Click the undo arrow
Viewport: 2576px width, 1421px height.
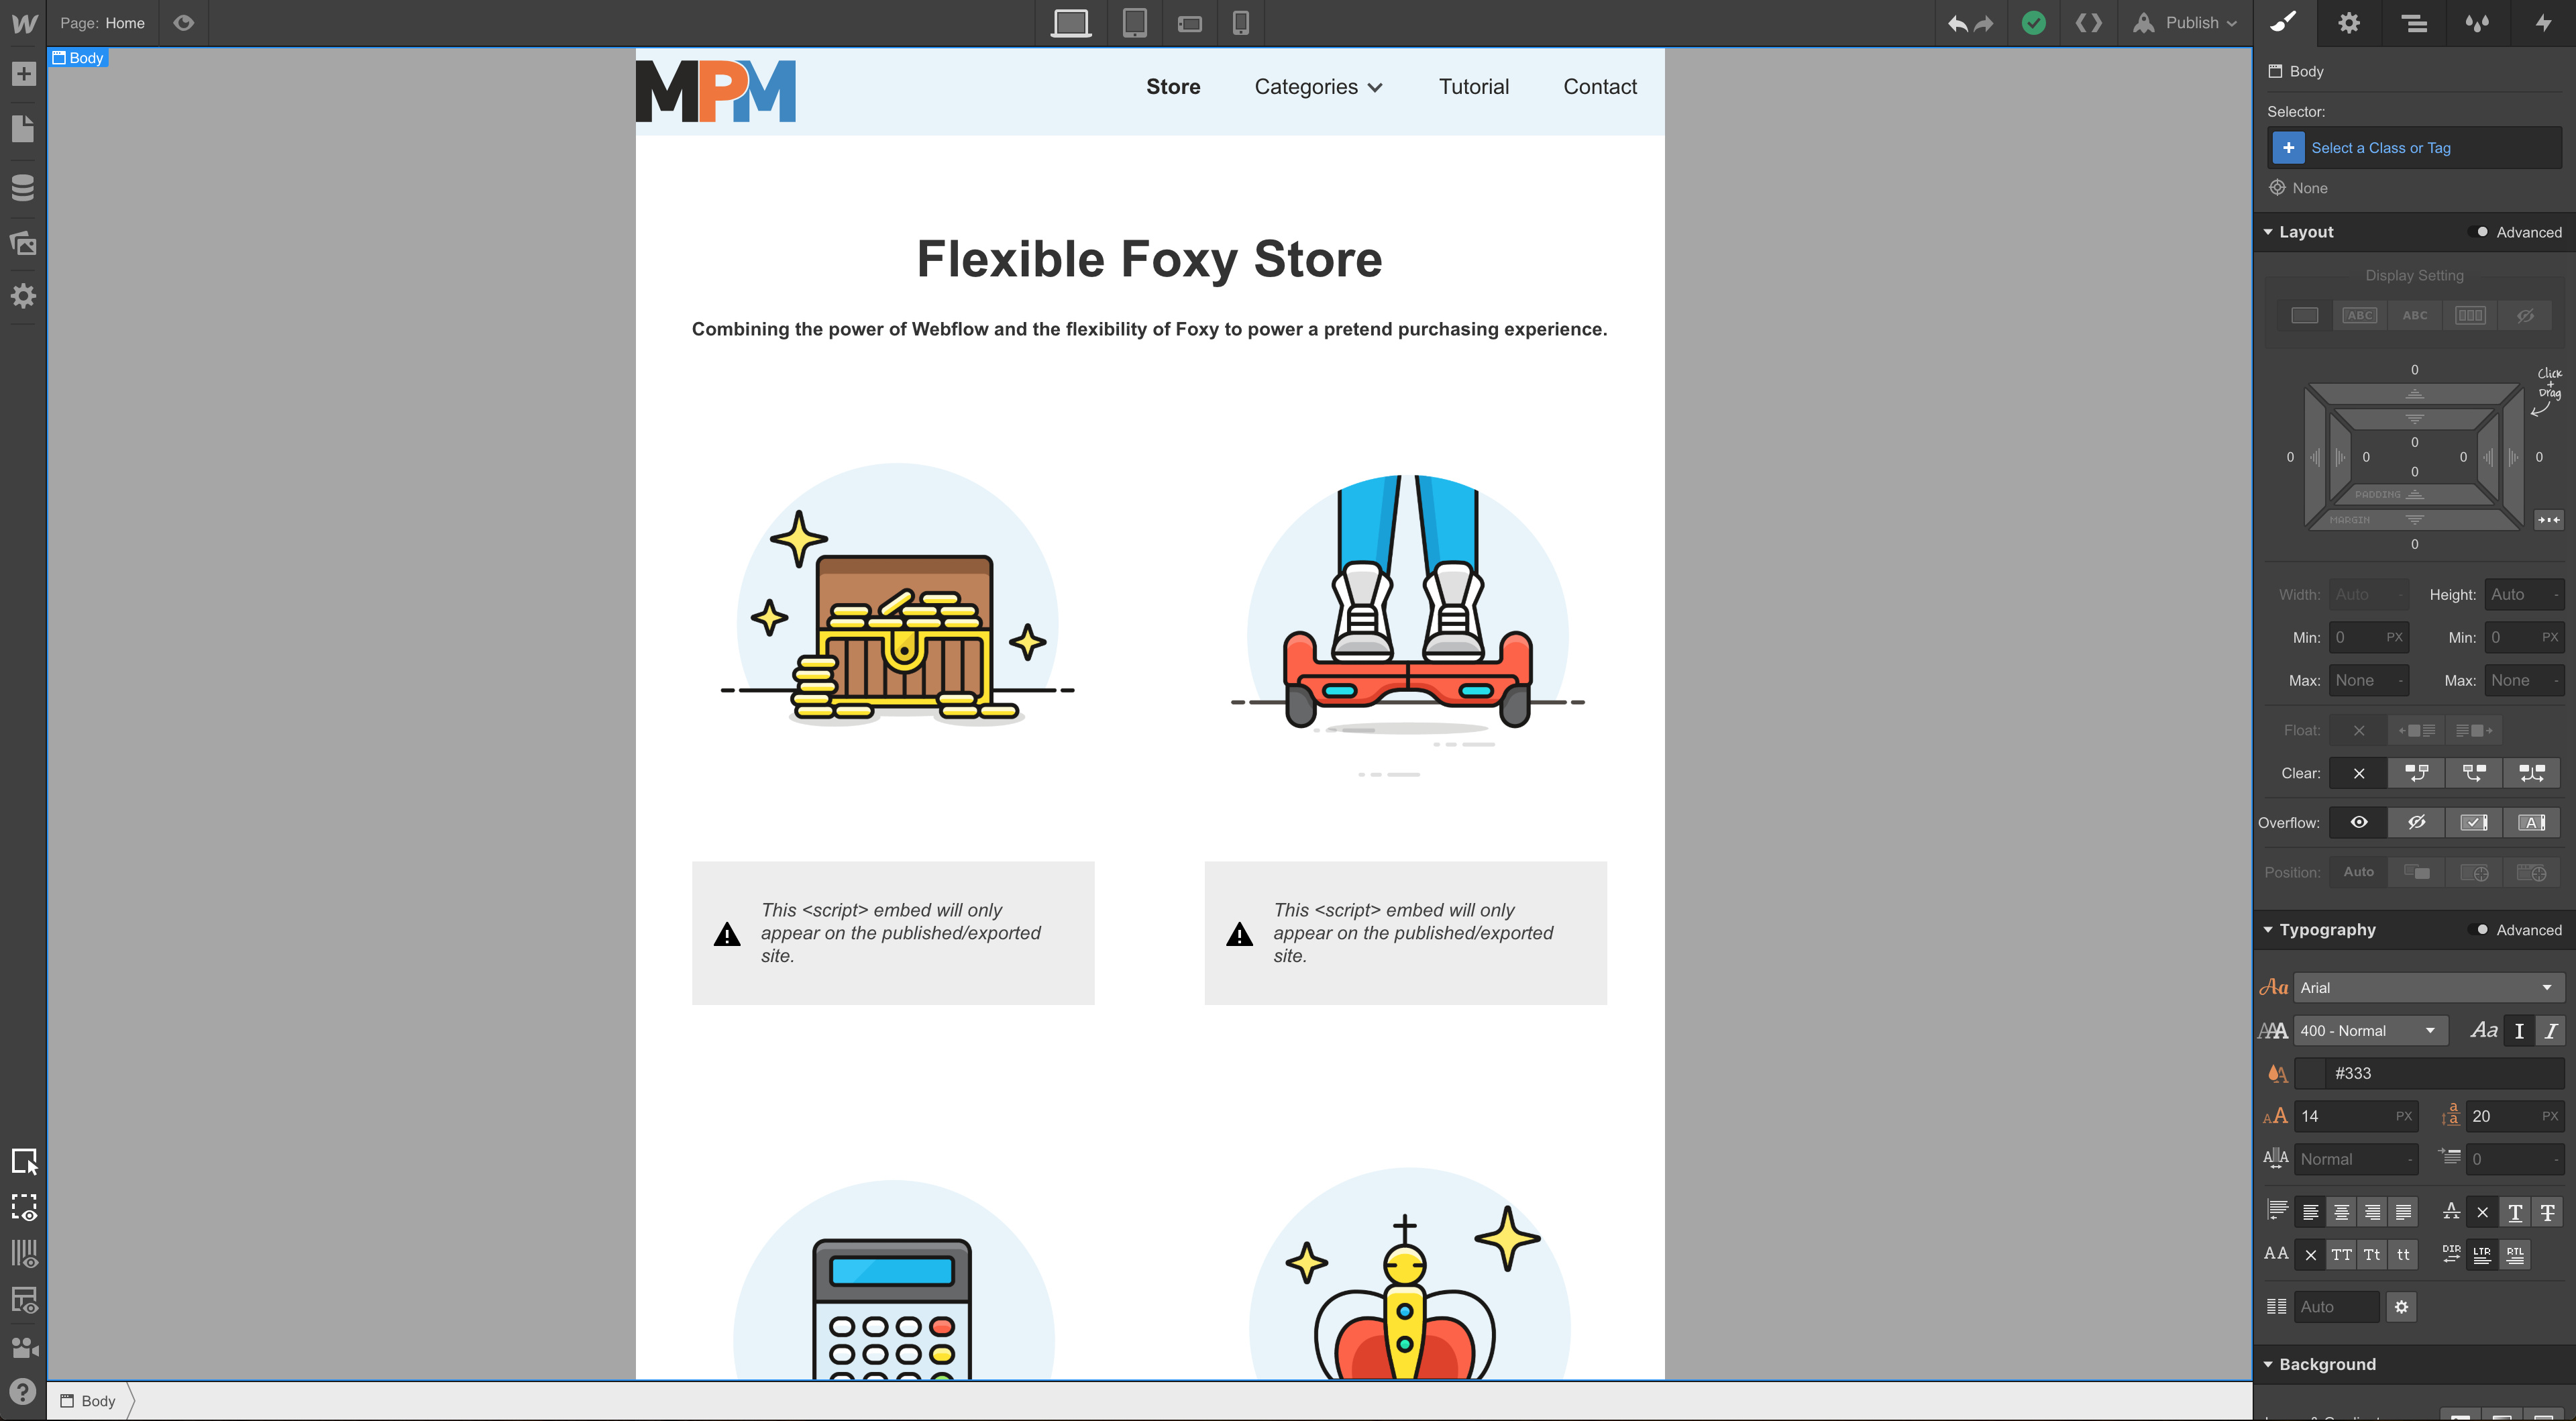coord(1957,23)
